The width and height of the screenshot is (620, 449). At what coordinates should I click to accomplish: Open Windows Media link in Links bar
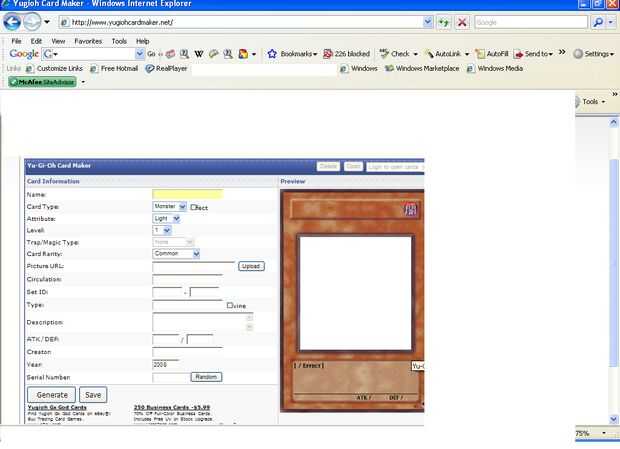click(x=495, y=68)
